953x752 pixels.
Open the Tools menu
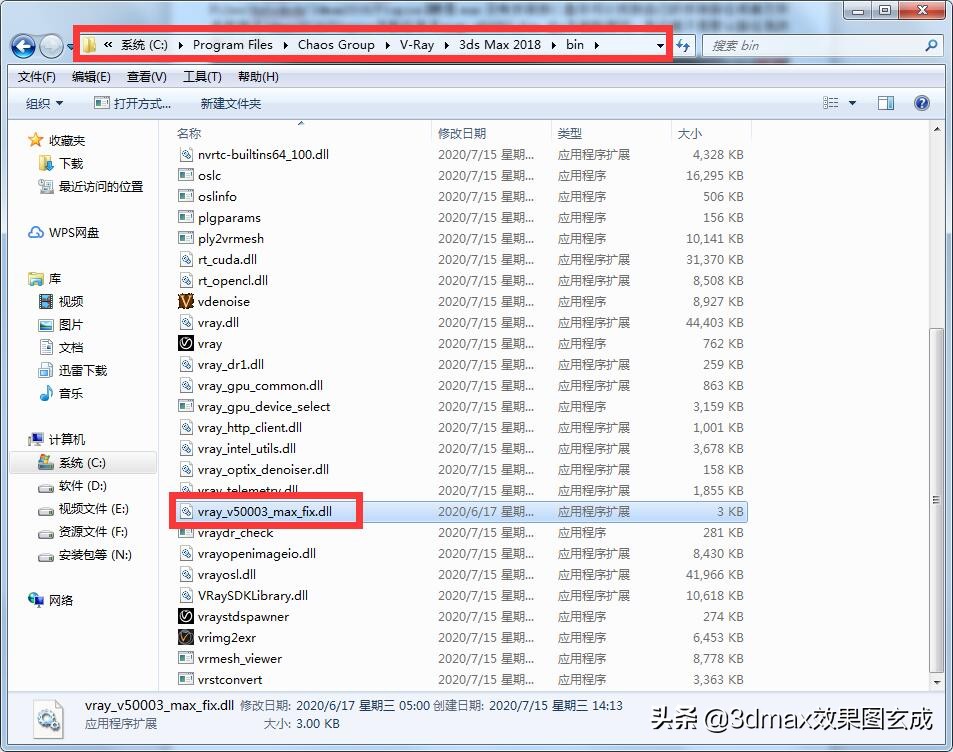(x=202, y=77)
